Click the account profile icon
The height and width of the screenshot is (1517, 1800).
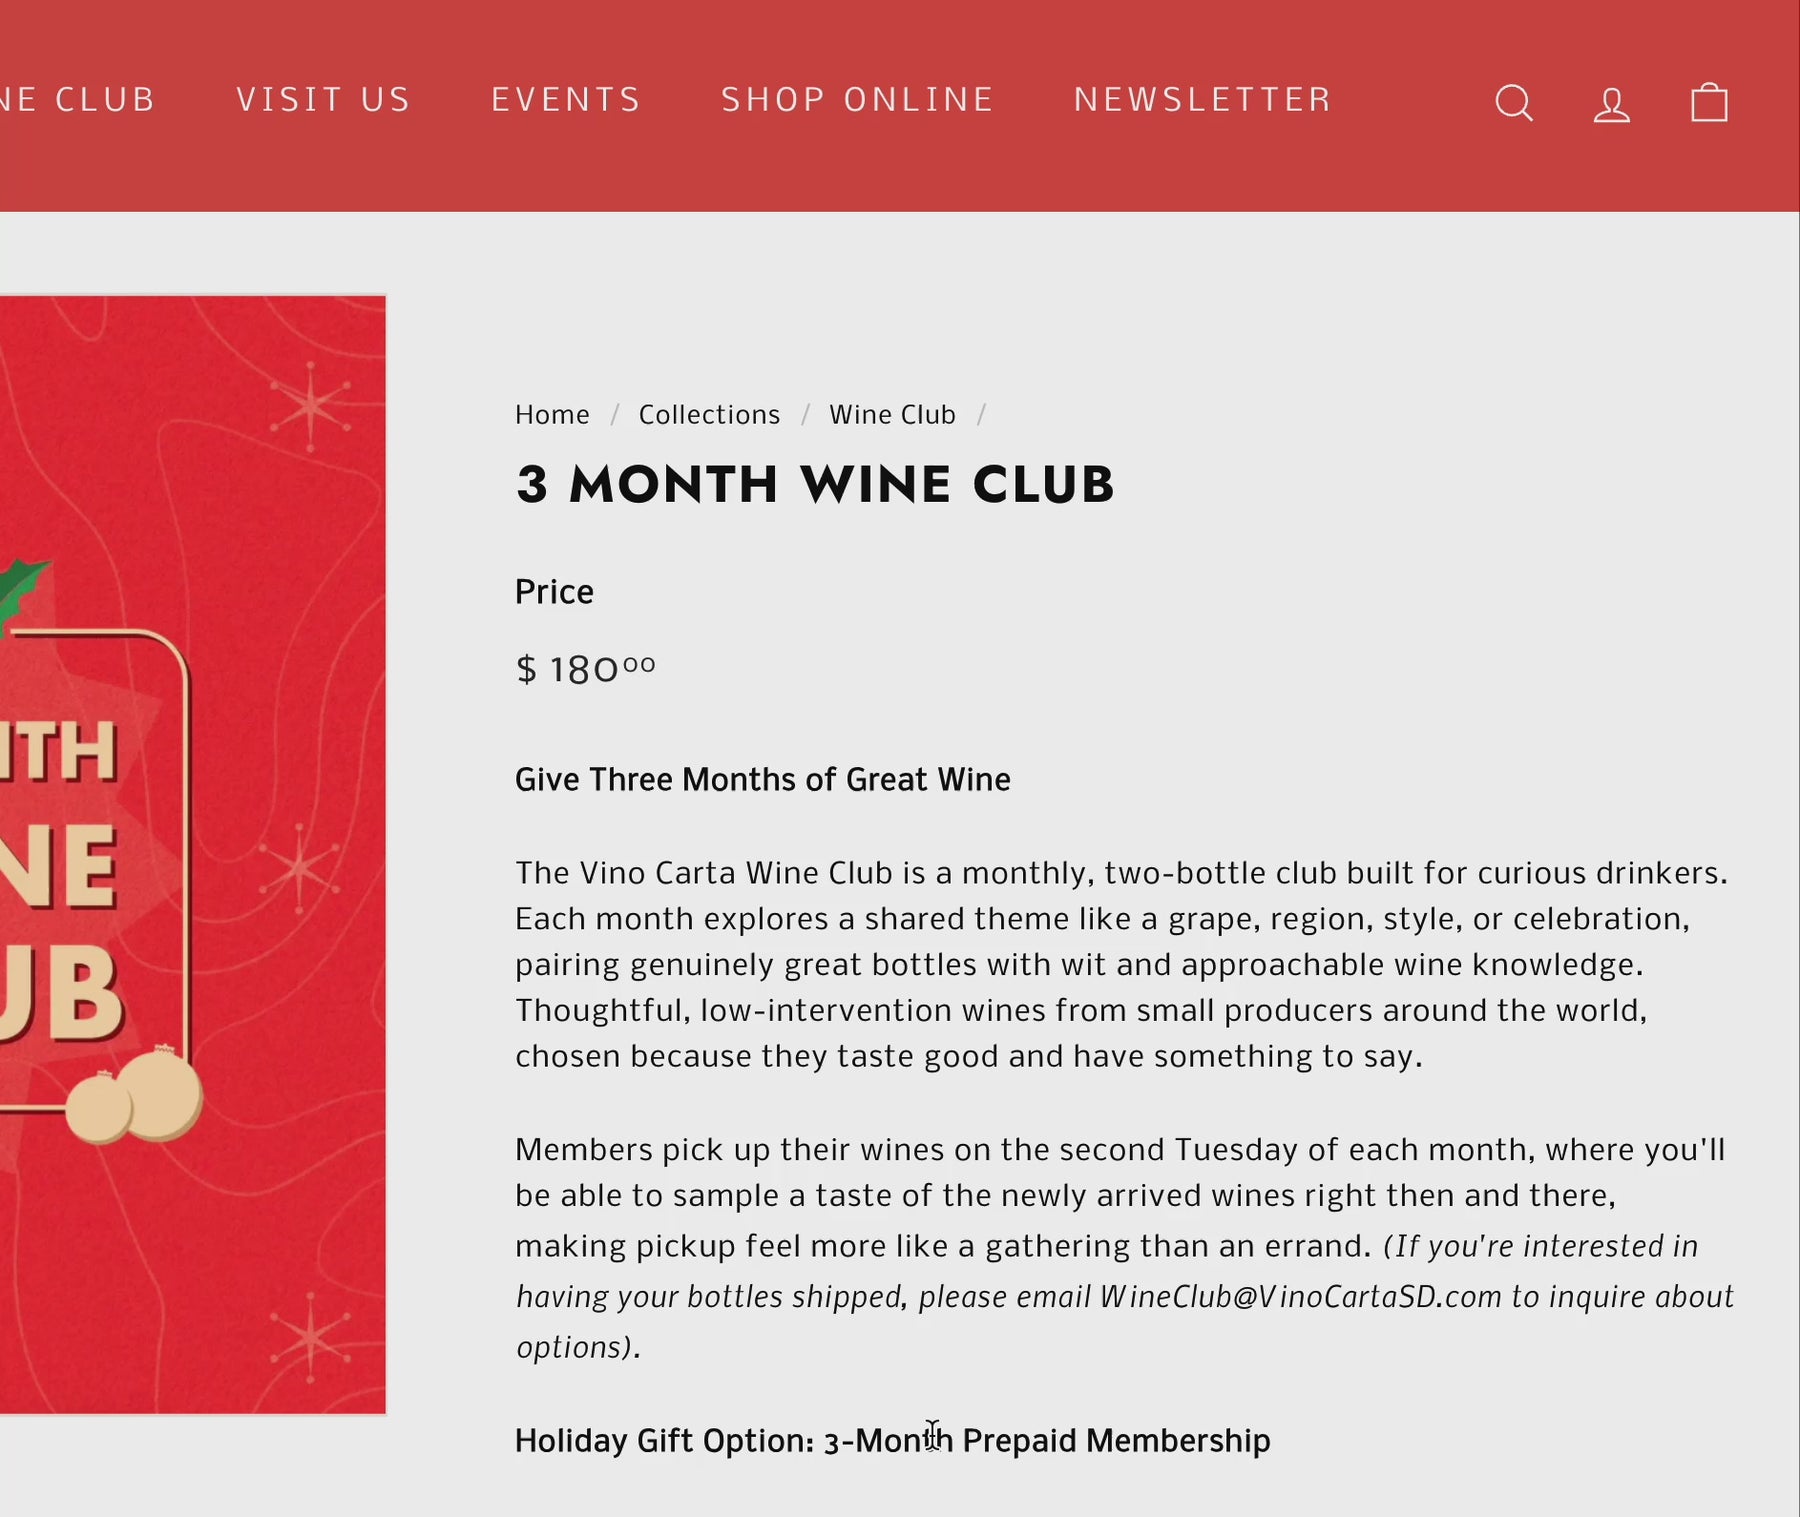click(x=1611, y=104)
